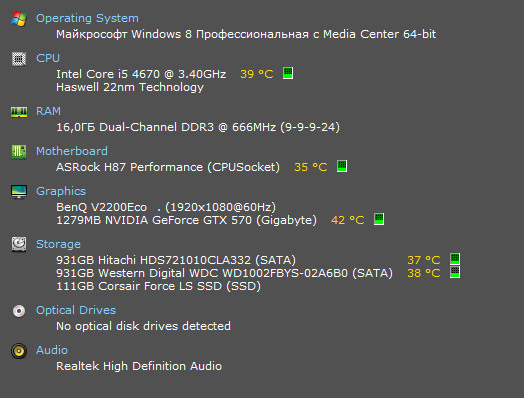
Task: Click the Graphics monitor icon
Action: click(x=19, y=192)
